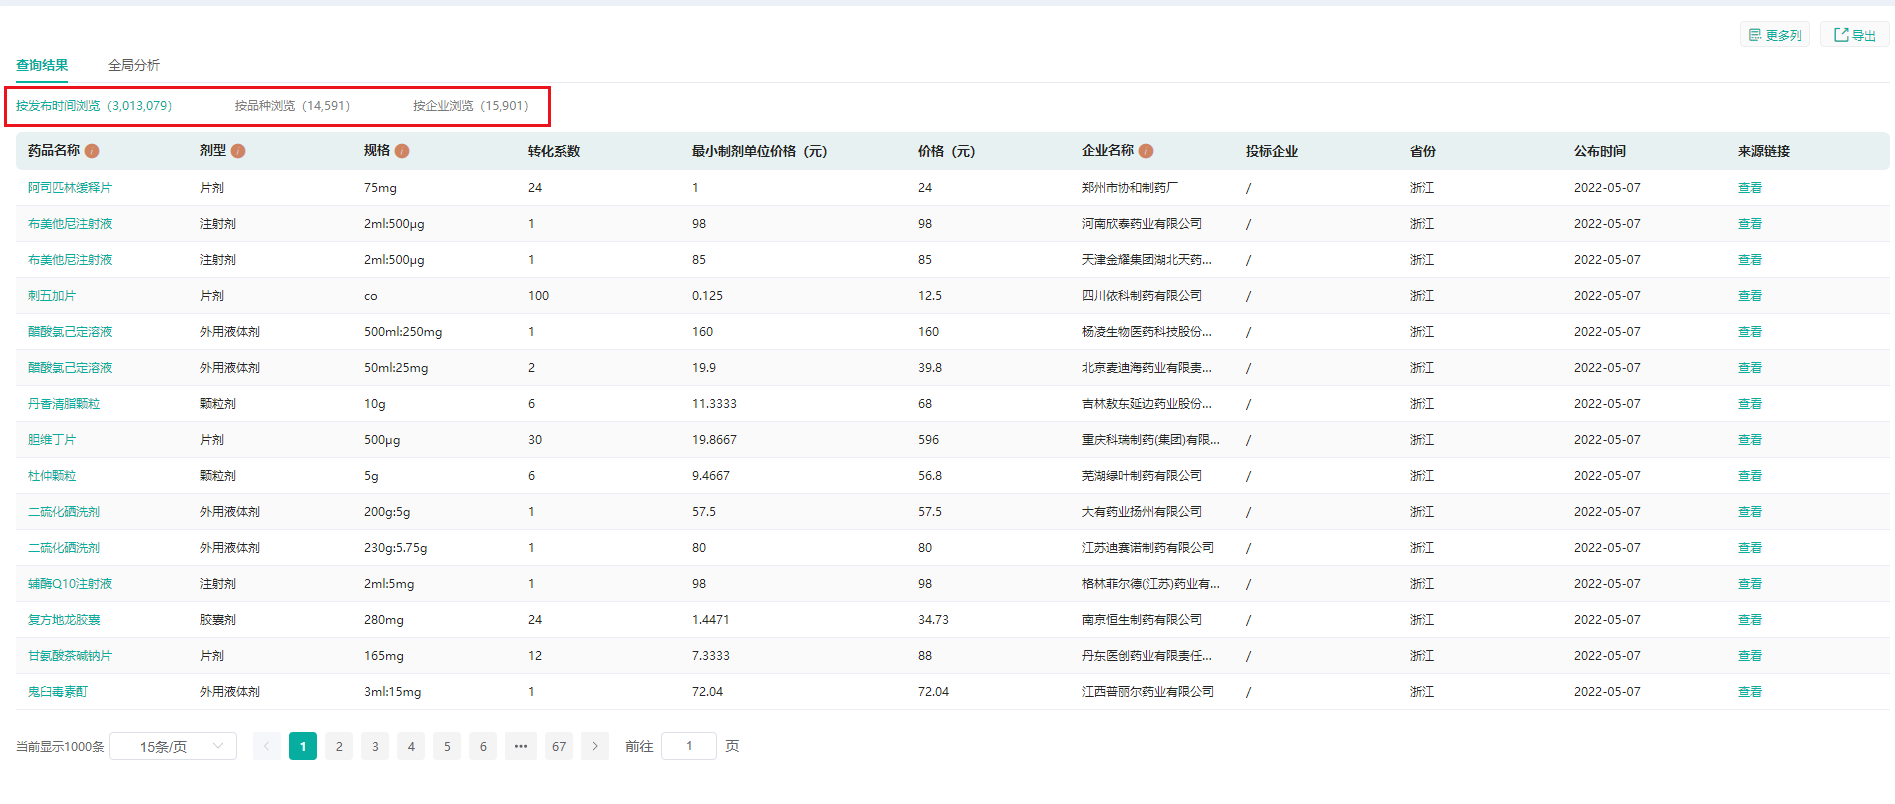
Task: Go to page 2
Action: 339,746
